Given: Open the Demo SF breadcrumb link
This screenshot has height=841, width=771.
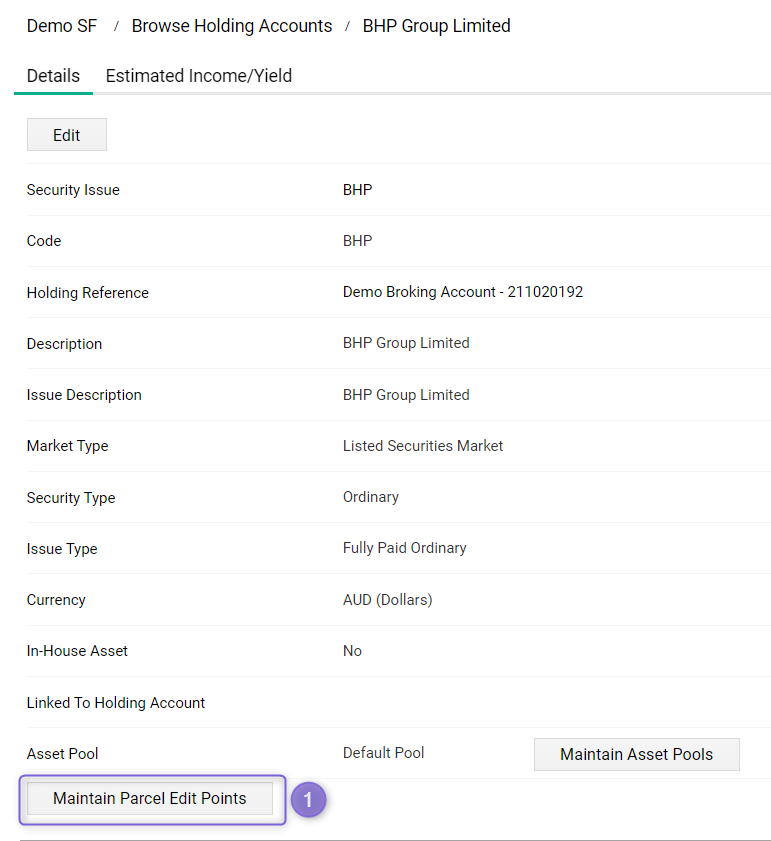Looking at the screenshot, I should (62, 26).
